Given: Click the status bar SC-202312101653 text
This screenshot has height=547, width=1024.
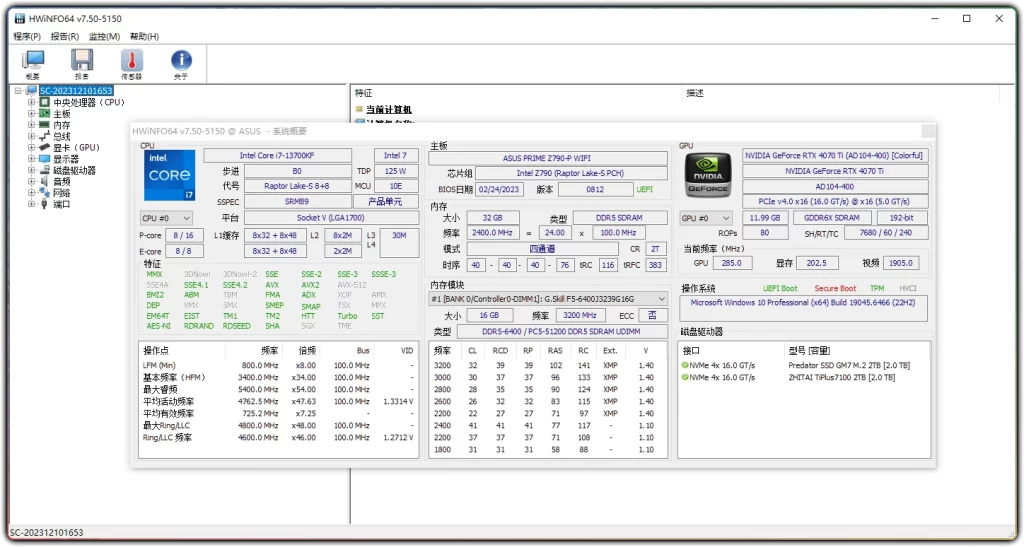Looking at the screenshot, I should (x=46, y=533).
